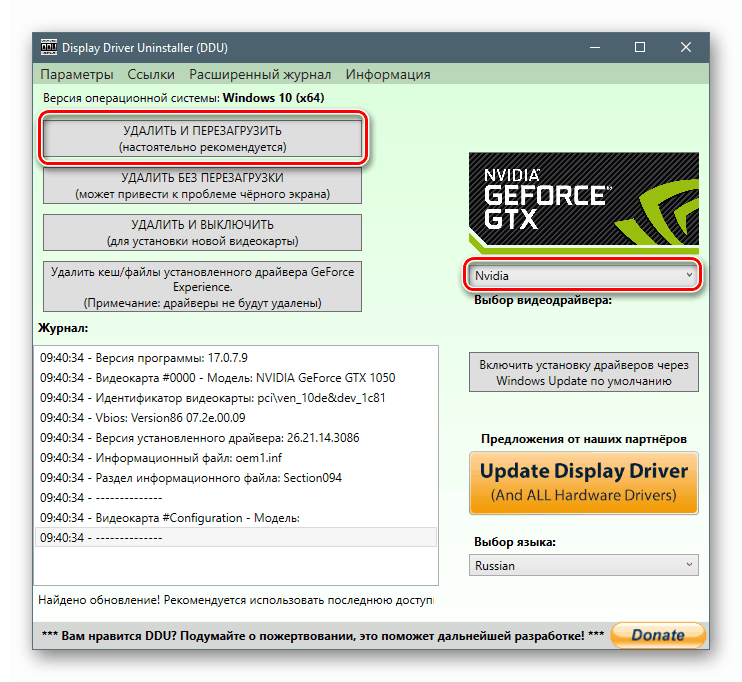Enable driver installation via Windows Update

(x=584, y=373)
